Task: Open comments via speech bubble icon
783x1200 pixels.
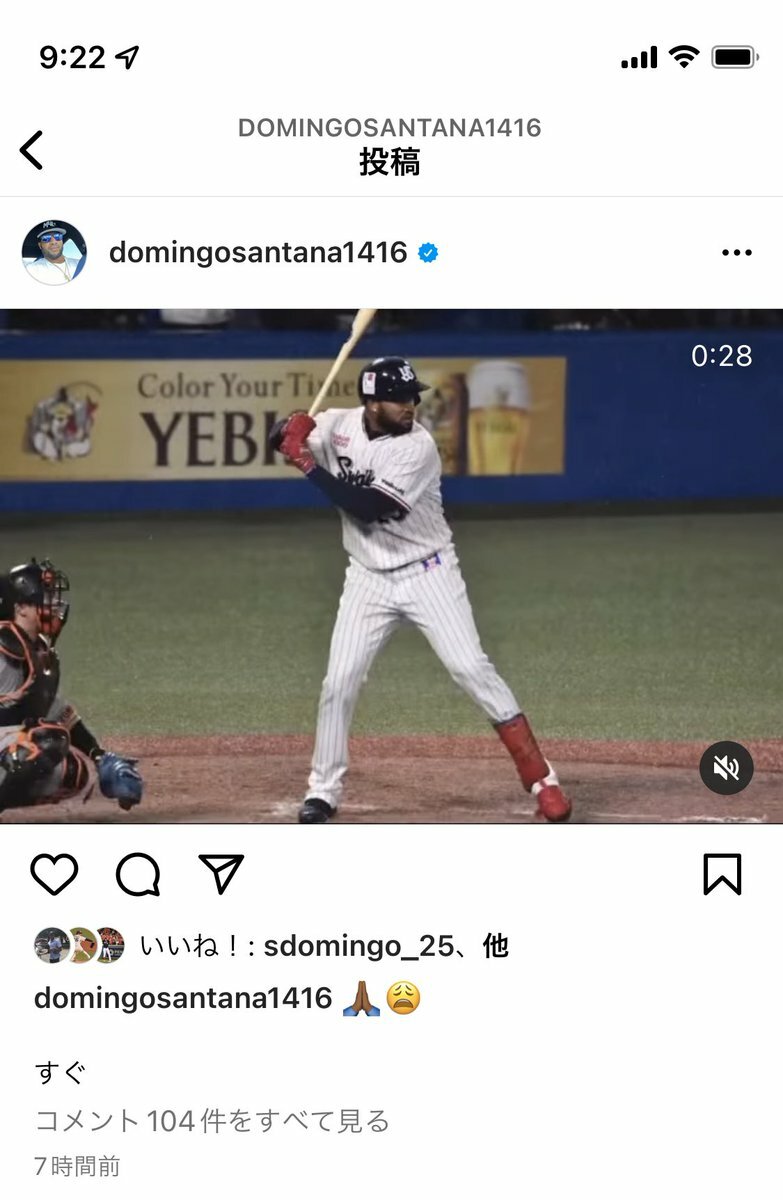Action: (x=138, y=875)
